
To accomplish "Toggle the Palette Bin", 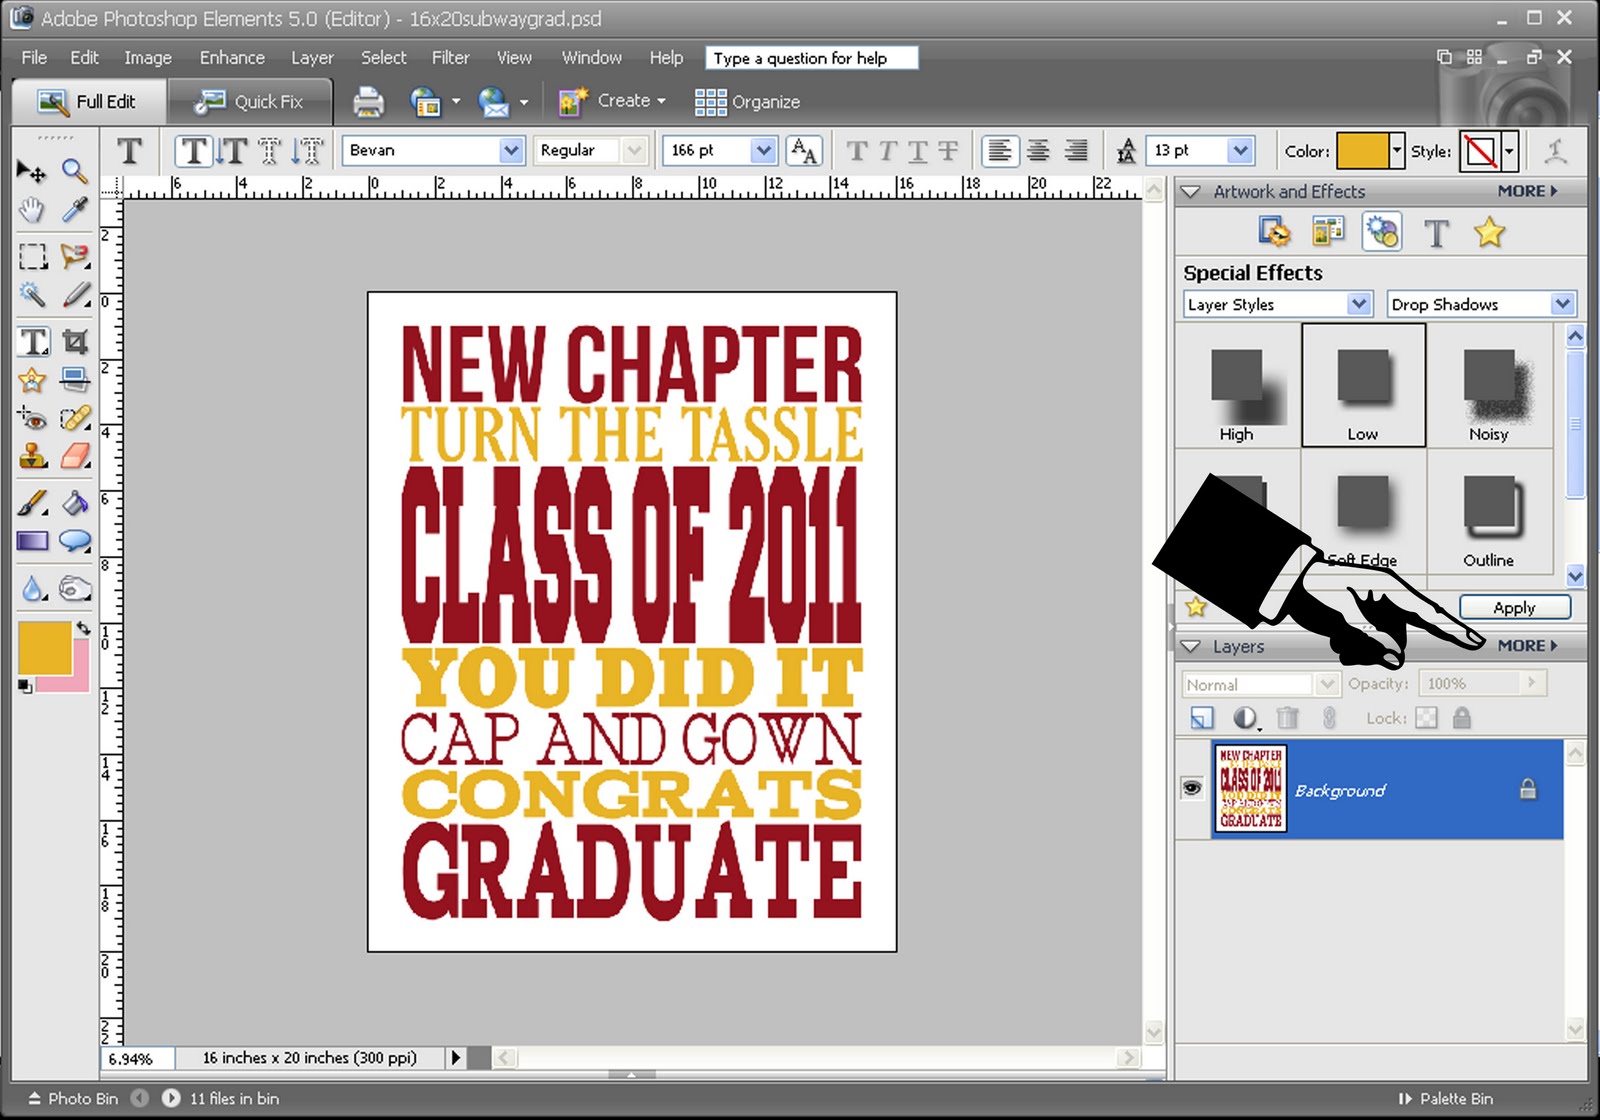I will coord(1445,1098).
